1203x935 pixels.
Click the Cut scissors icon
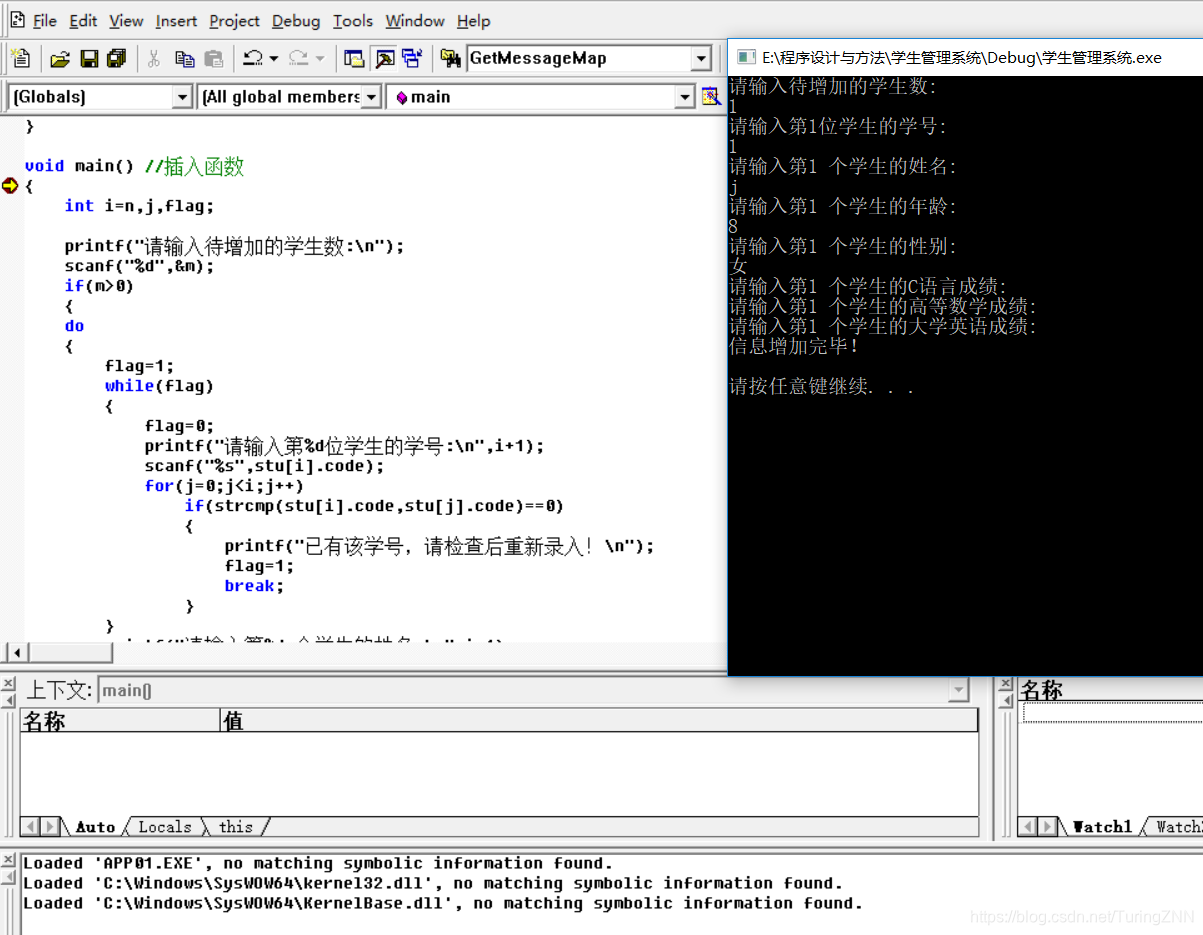point(154,58)
